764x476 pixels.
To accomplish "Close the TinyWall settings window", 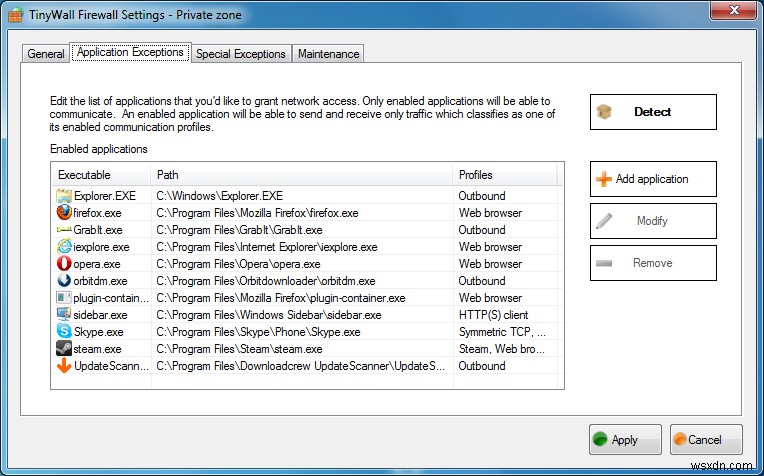I will 735,10.
